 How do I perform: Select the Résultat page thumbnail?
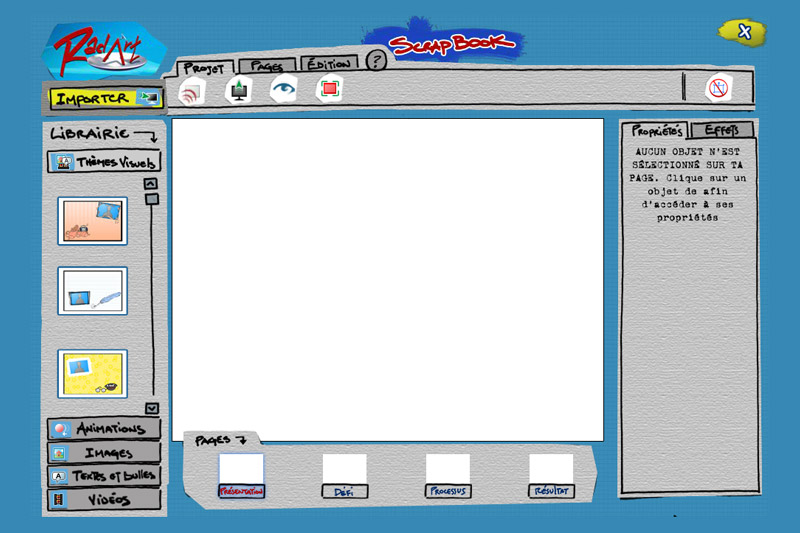click(551, 468)
